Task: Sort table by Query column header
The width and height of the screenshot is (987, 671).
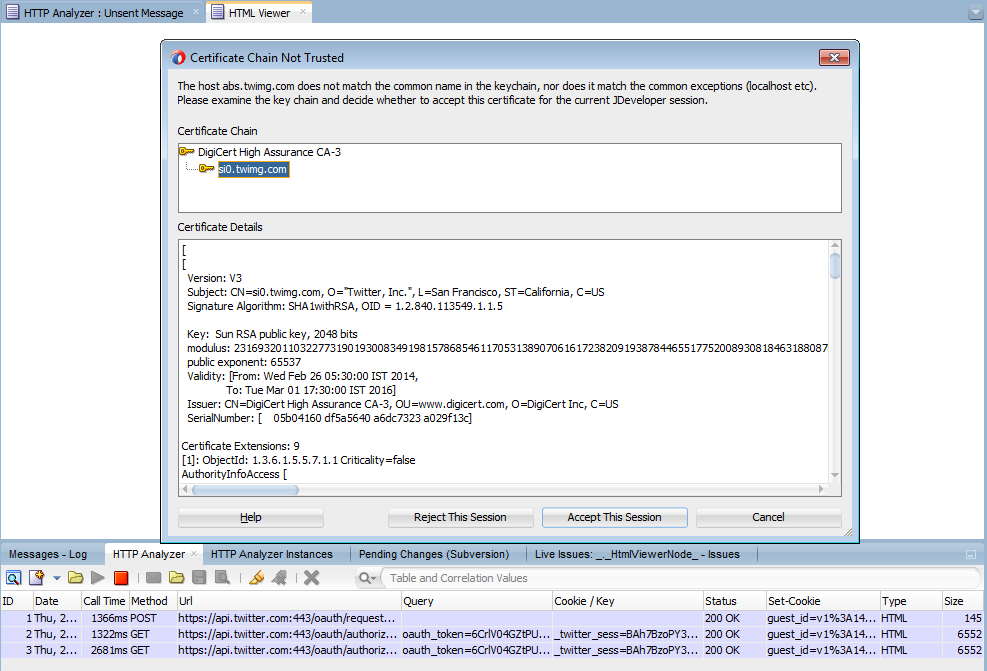Action: [476, 601]
